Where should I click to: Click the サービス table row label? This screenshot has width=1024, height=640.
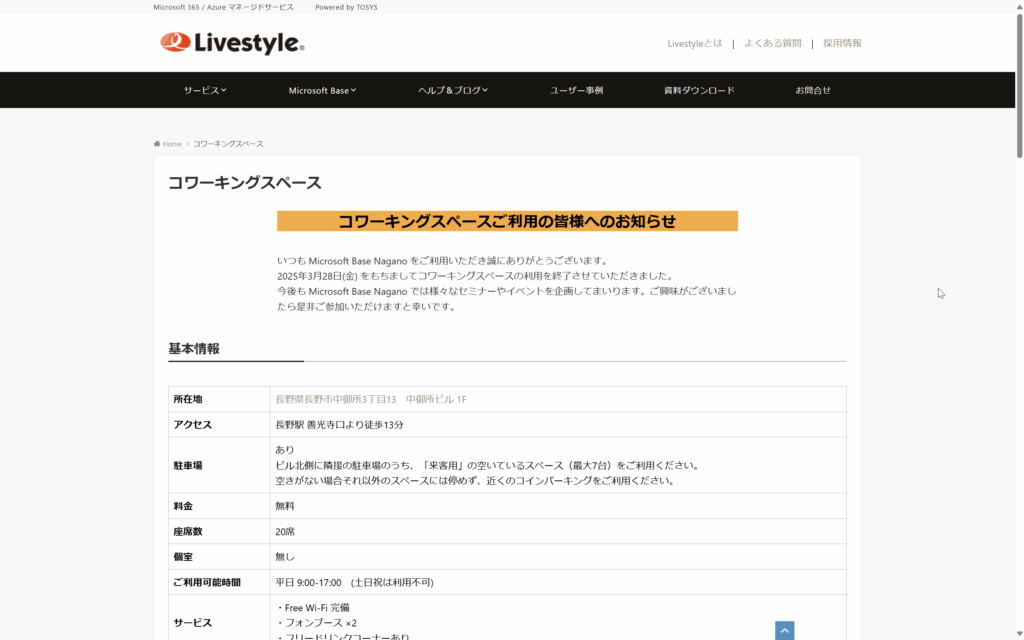[193, 623]
